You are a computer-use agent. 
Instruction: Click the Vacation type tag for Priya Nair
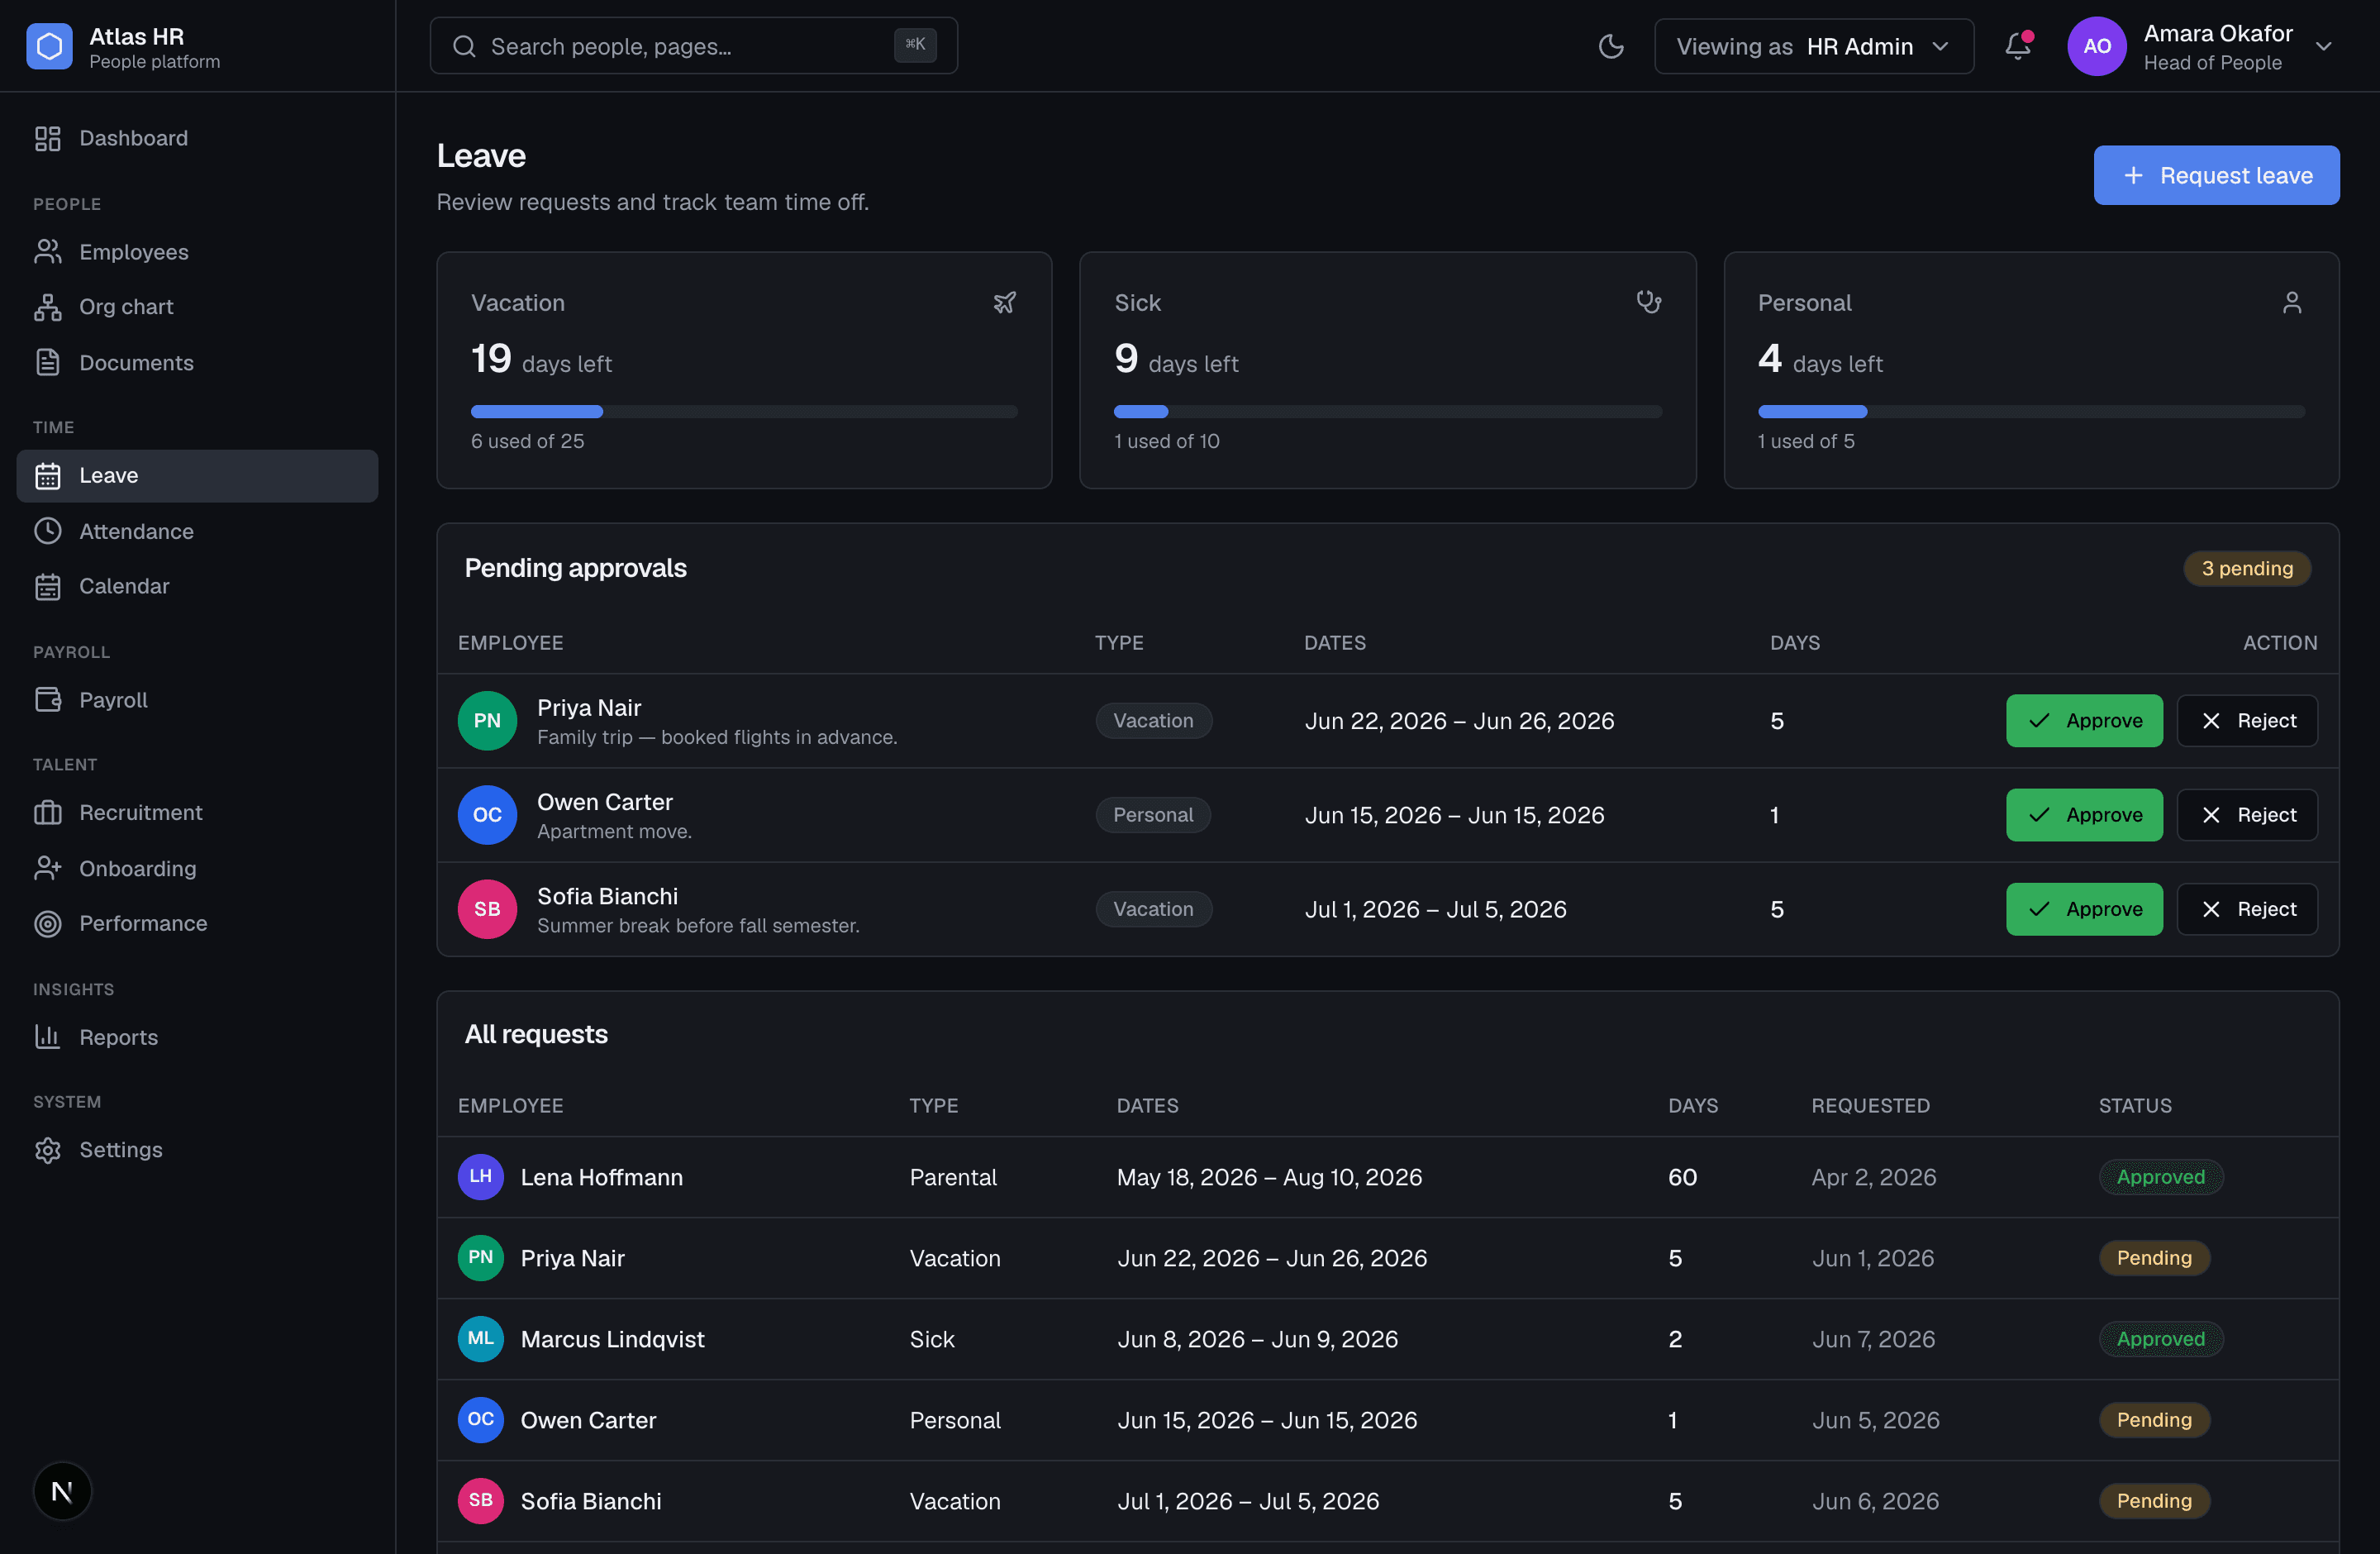(x=1153, y=721)
